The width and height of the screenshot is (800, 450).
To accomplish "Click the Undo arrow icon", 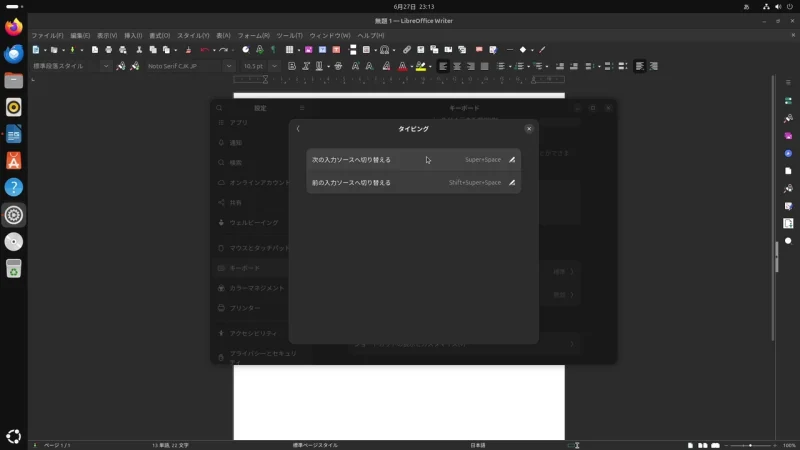I will click(x=205, y=49).
